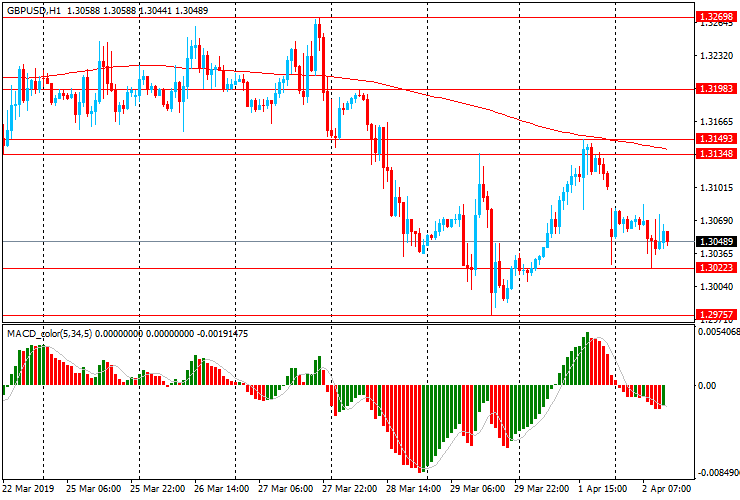Click the 1.31015 price scale value
The width and height of the screenshot is (740, 500).
tap(716, 188)
